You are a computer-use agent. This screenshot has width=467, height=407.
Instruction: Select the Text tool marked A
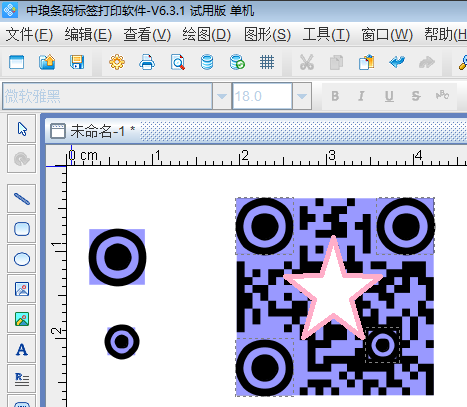(x=22, y=349)
